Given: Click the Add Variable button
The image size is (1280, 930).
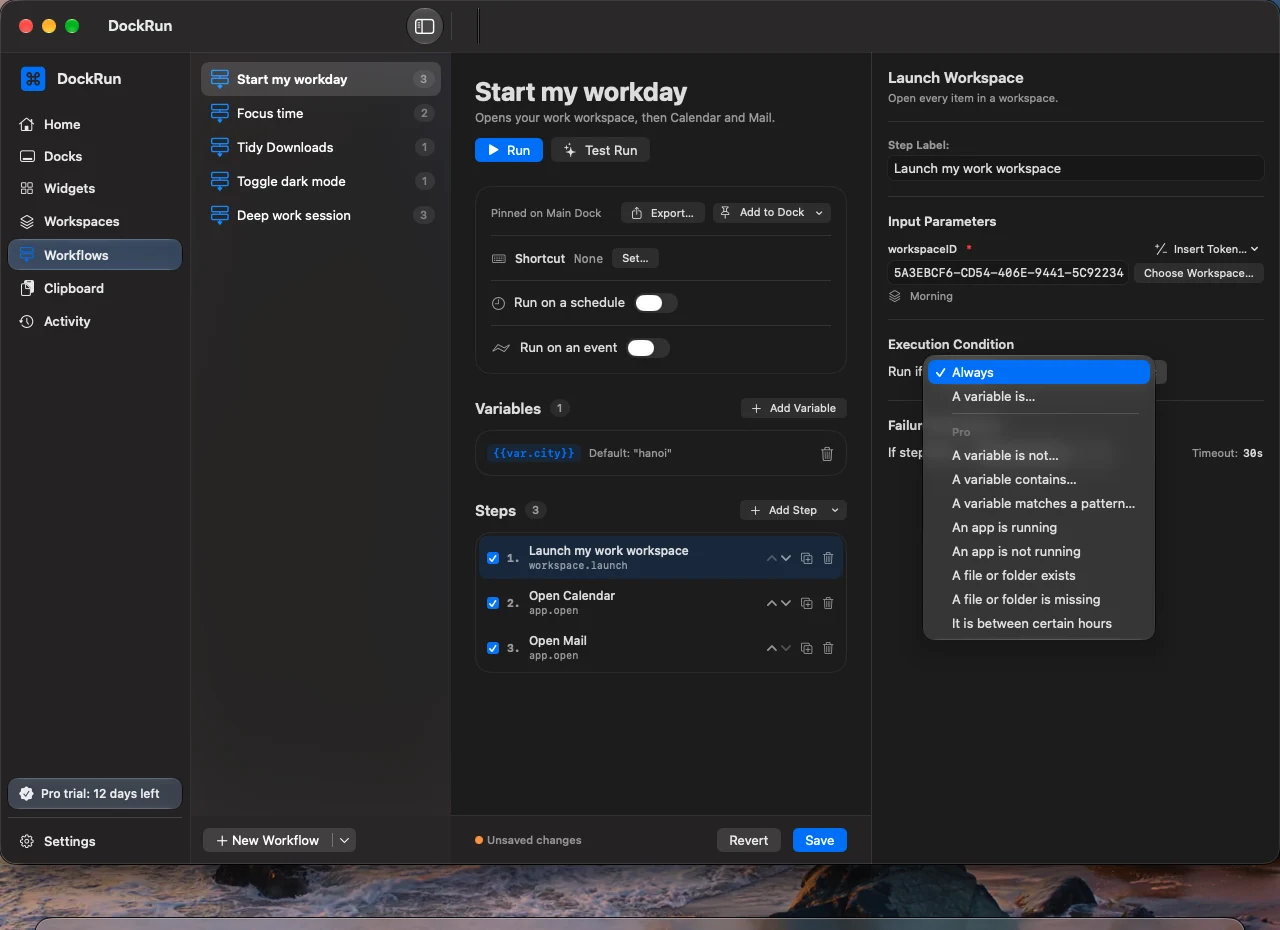Looking at the screenshot, I should 794,408.
